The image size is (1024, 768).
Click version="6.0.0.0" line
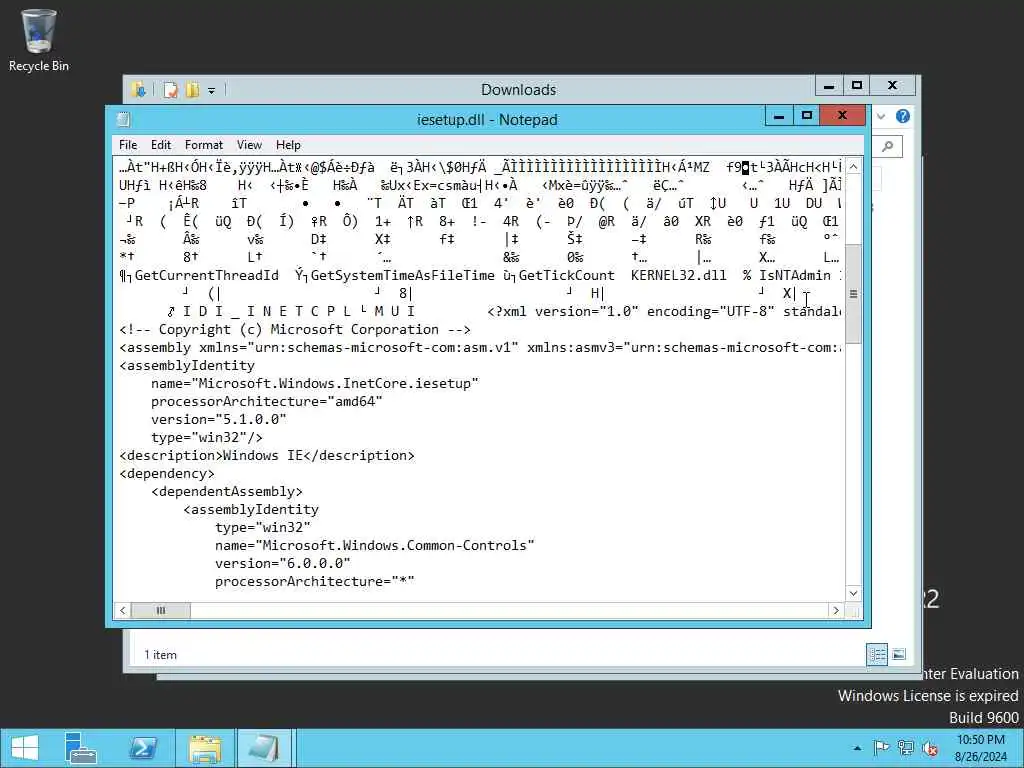tap(283, 563)
